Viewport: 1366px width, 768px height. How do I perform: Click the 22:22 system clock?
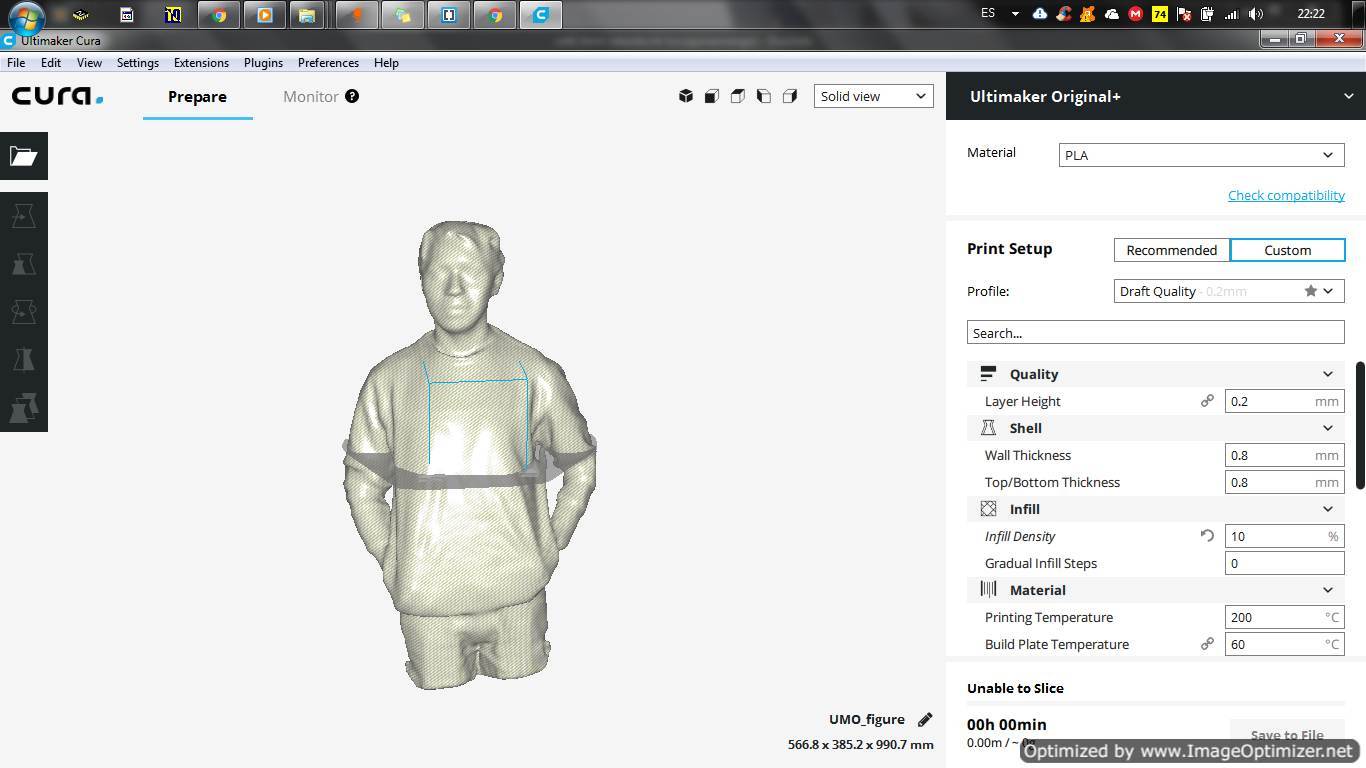click(x=1310, y=14)
